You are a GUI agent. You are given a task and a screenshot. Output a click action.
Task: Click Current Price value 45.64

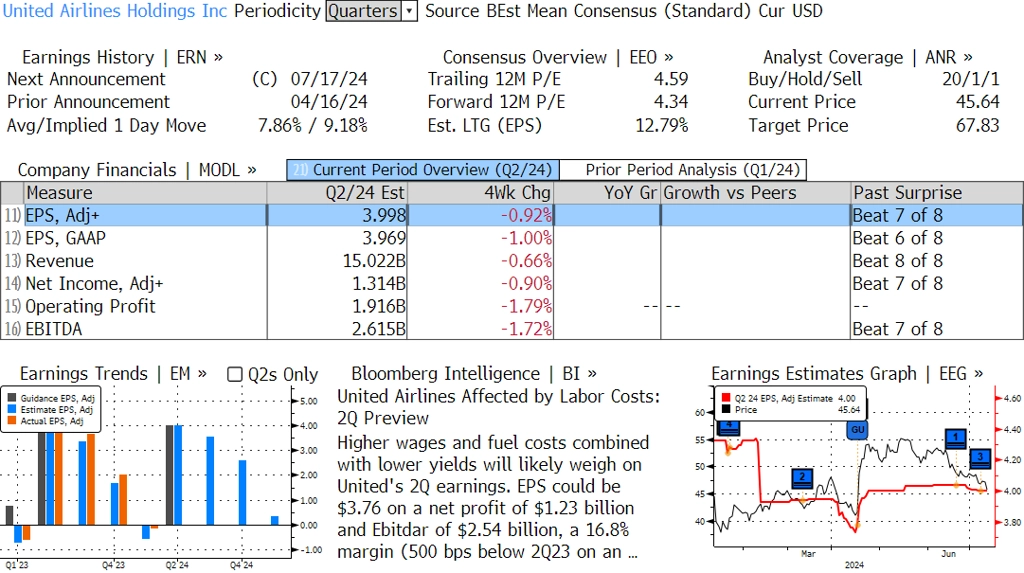(x=978, y=102)
